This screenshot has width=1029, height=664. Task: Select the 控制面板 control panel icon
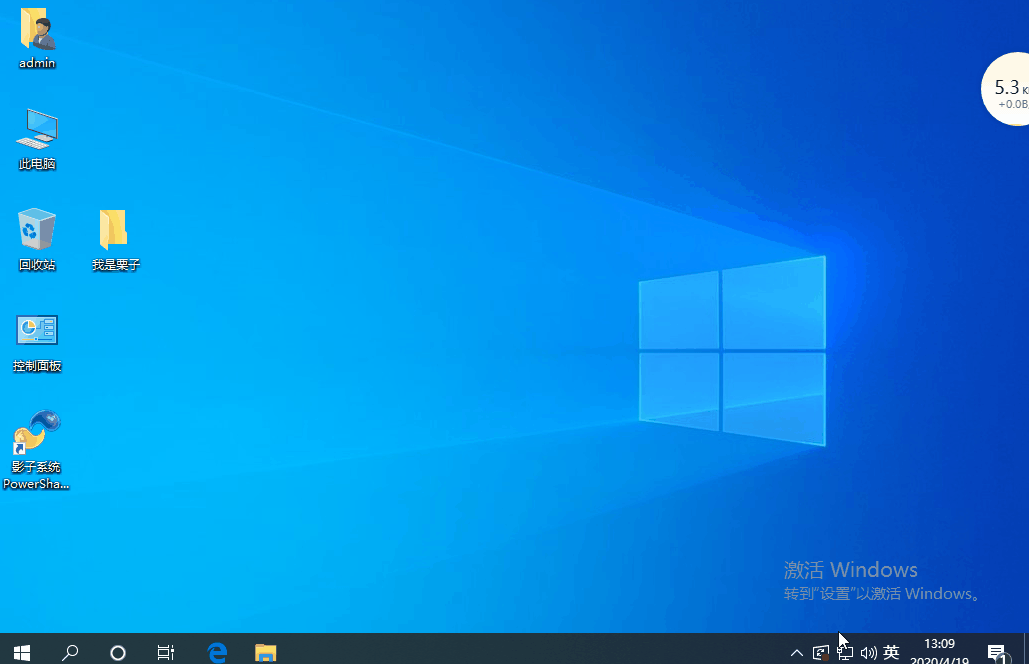37,342
